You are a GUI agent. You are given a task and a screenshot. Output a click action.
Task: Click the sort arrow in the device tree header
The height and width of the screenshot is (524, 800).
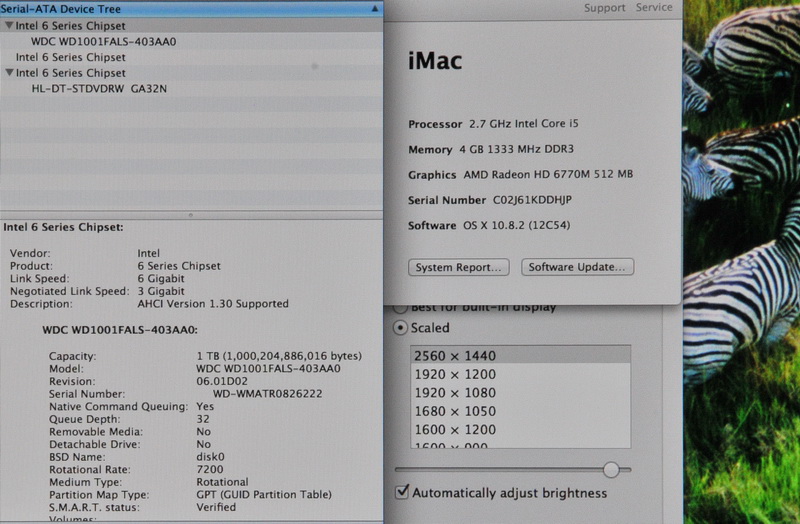(374, 8)
